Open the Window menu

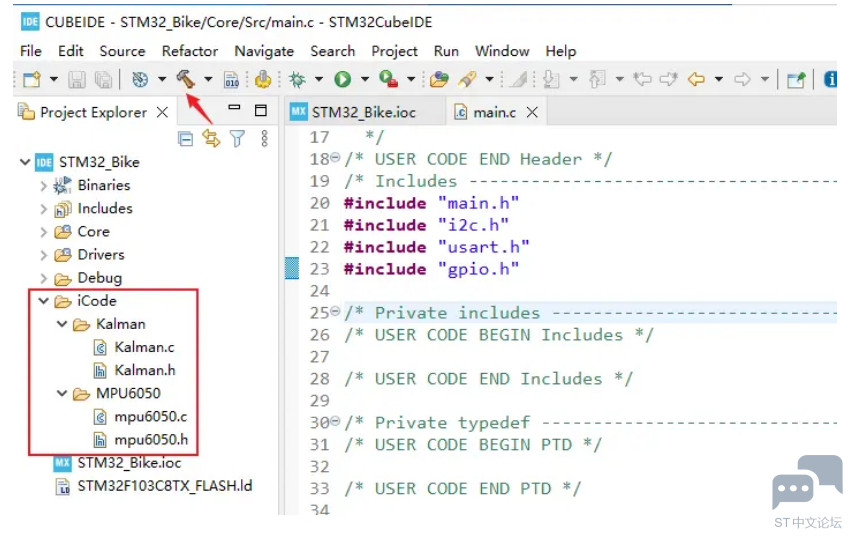point(502,51)
